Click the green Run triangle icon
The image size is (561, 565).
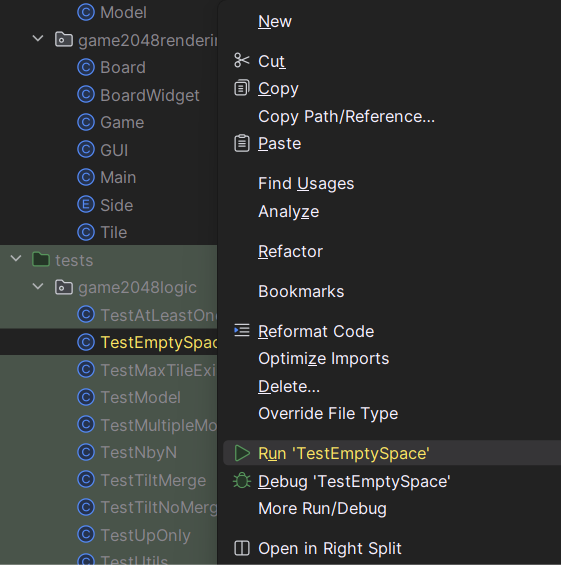click(x=242, y=453)
